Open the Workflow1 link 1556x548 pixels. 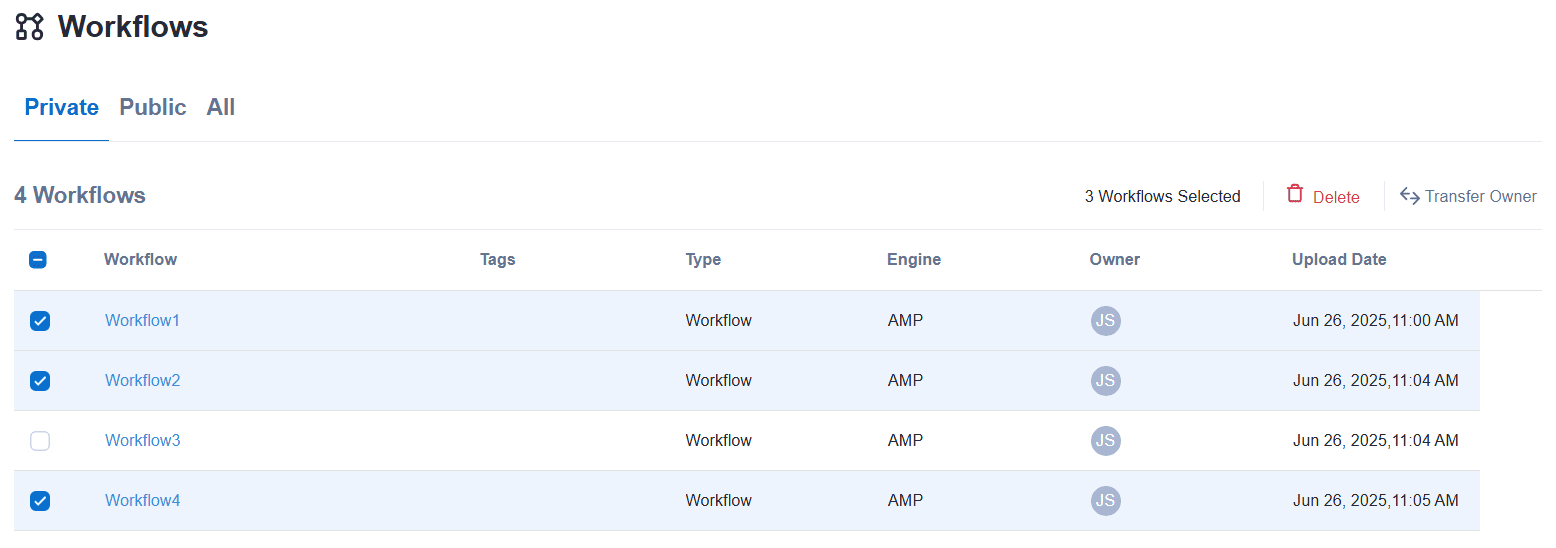(142, 321)
